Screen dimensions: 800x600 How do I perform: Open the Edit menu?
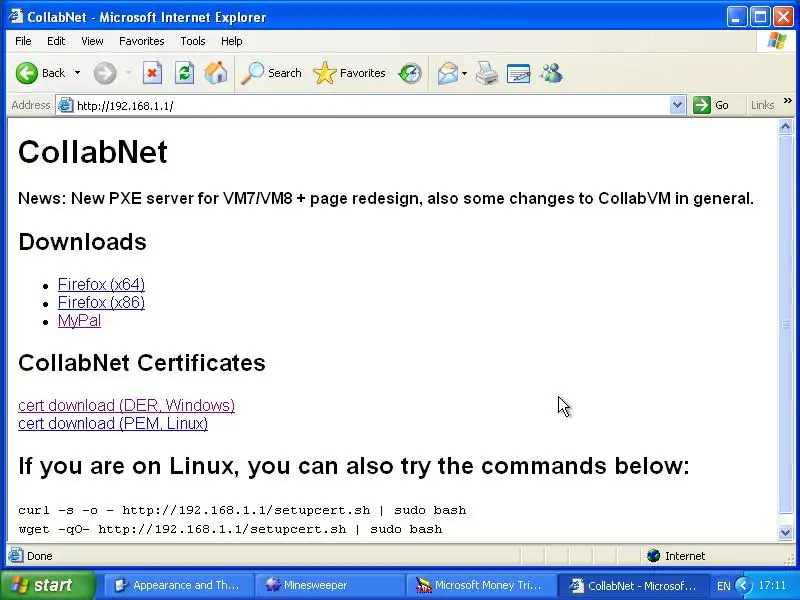coord(56,41)
